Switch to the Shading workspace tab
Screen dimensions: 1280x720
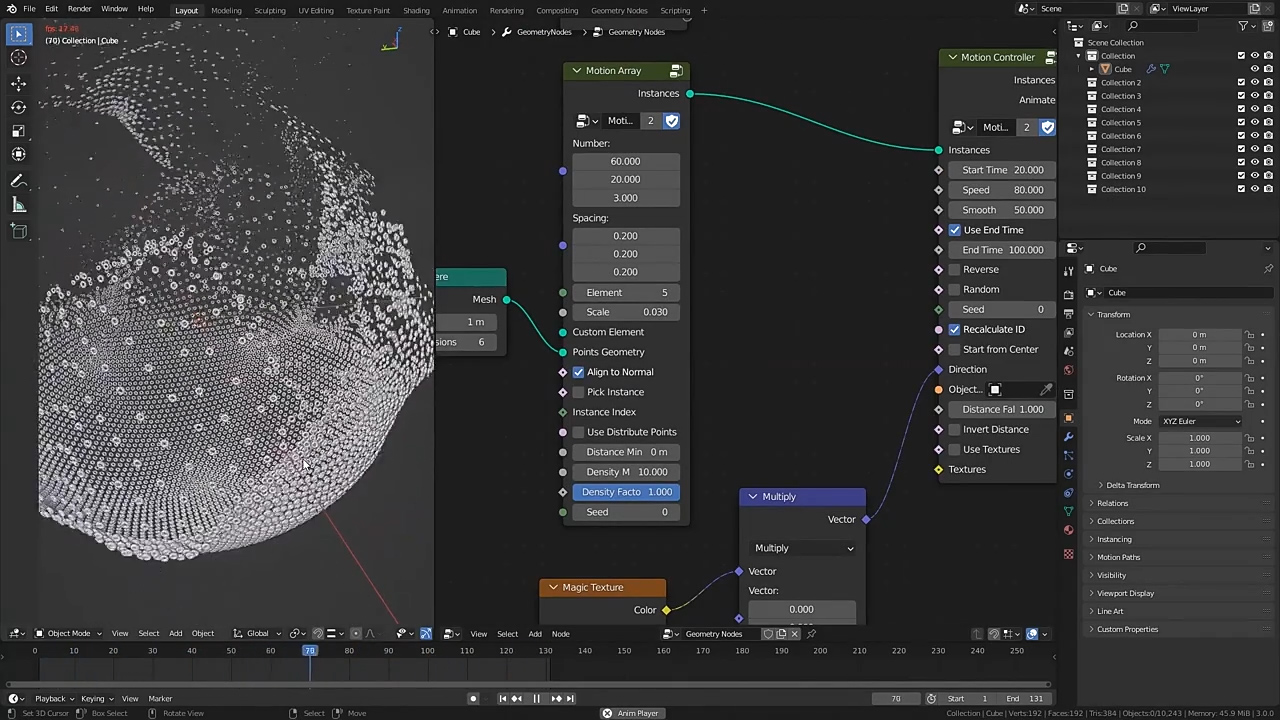click(416, 10)
